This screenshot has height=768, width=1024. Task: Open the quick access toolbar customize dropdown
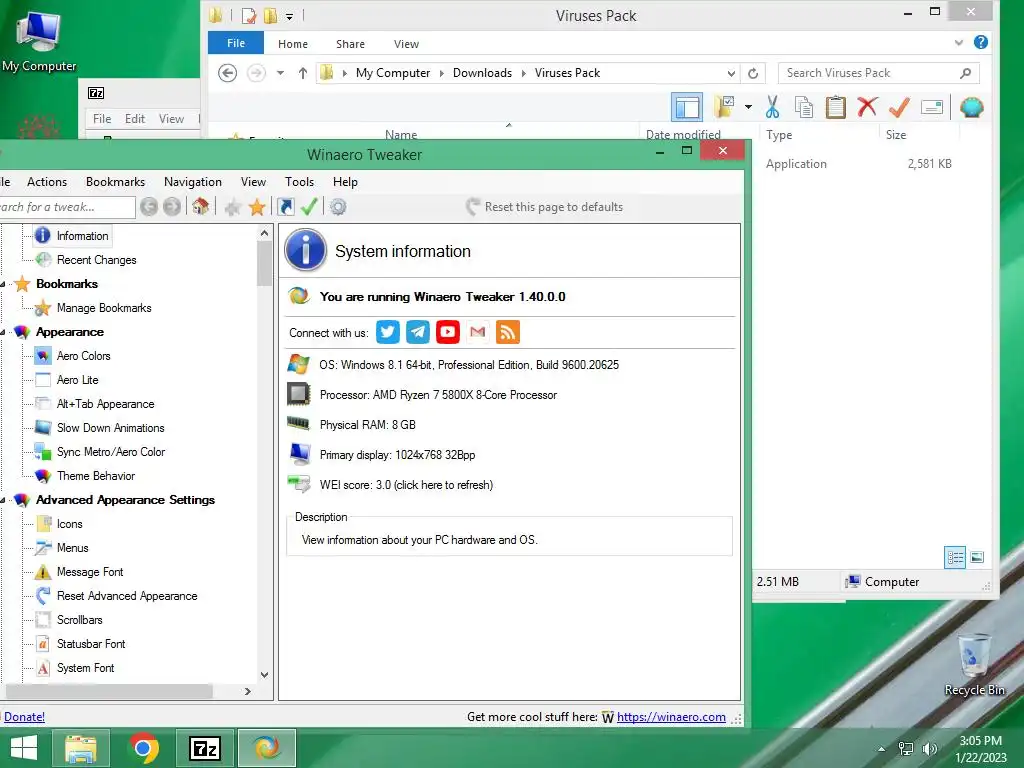click(289, 16)
